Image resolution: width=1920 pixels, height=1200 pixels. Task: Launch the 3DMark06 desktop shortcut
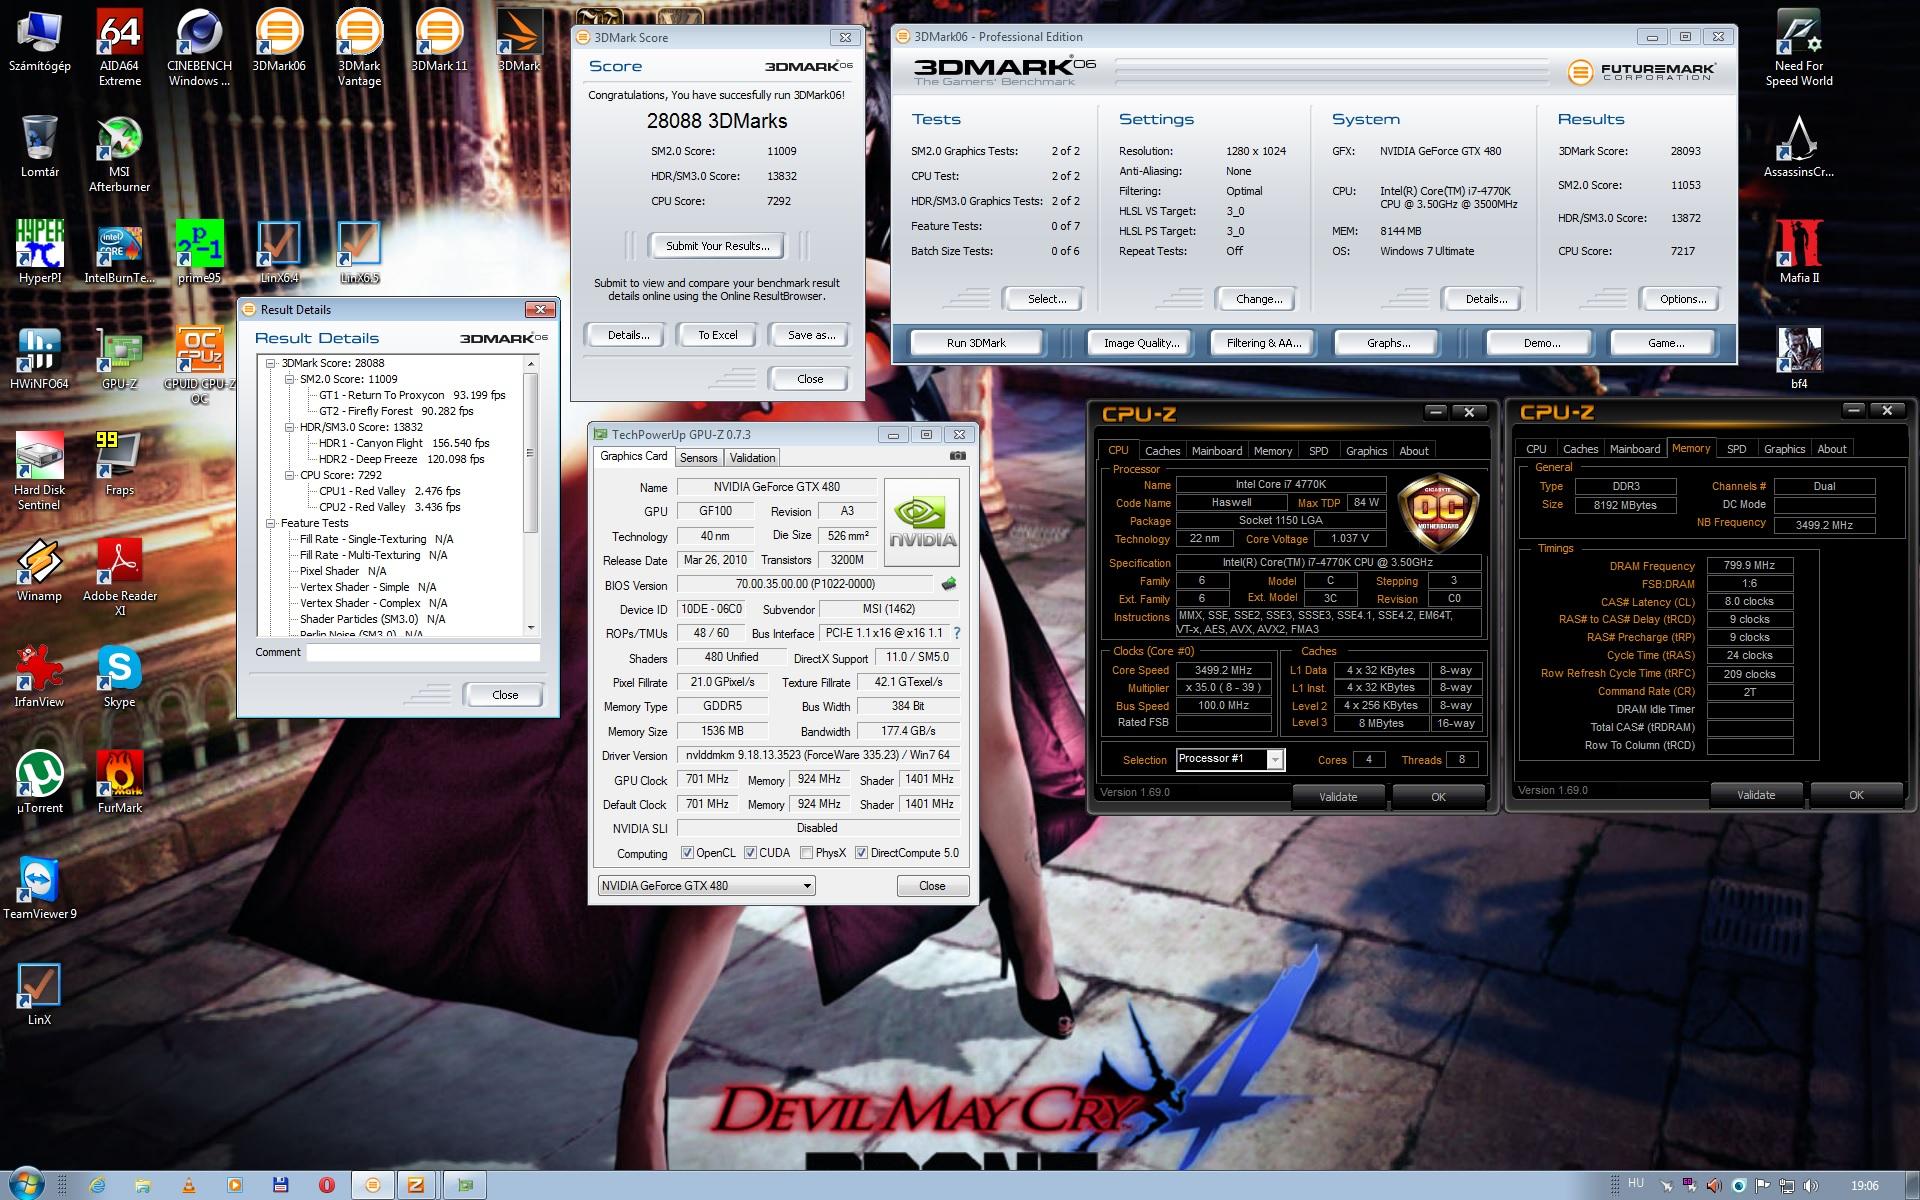pos(279,40)
